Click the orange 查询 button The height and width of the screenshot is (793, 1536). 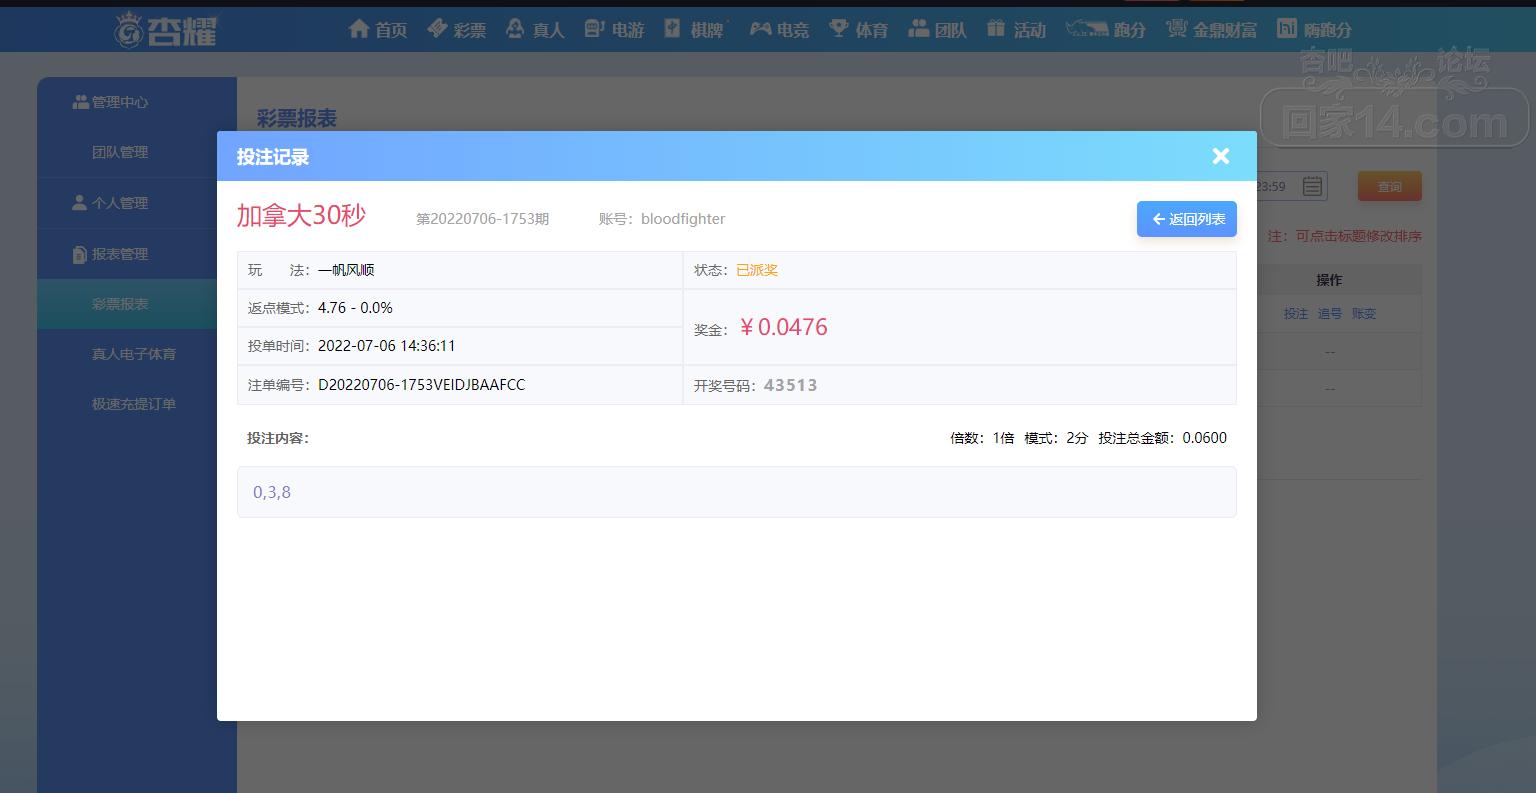pyautogui.click(x=1389, y=186)
